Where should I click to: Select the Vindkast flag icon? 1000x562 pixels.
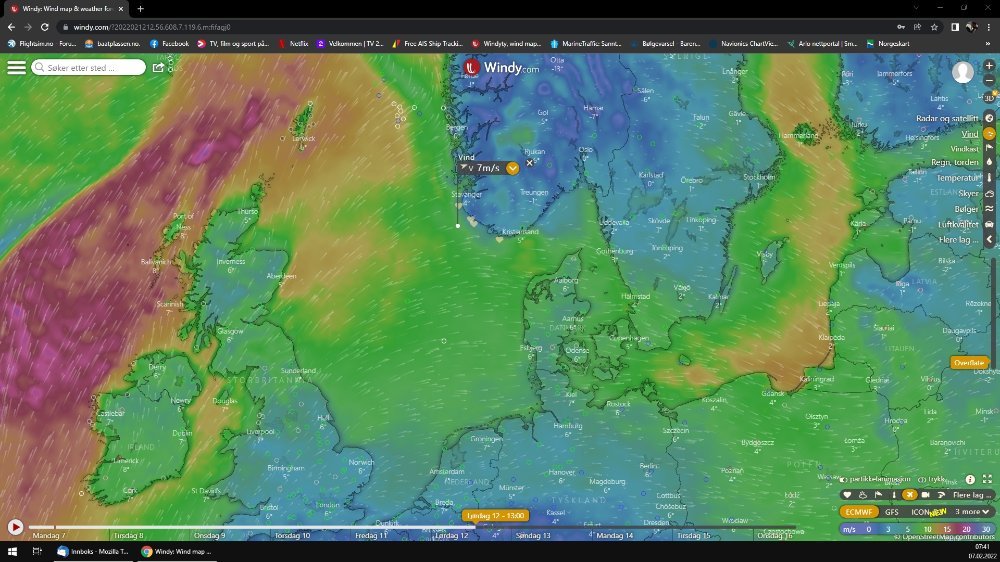pos(989,149)
